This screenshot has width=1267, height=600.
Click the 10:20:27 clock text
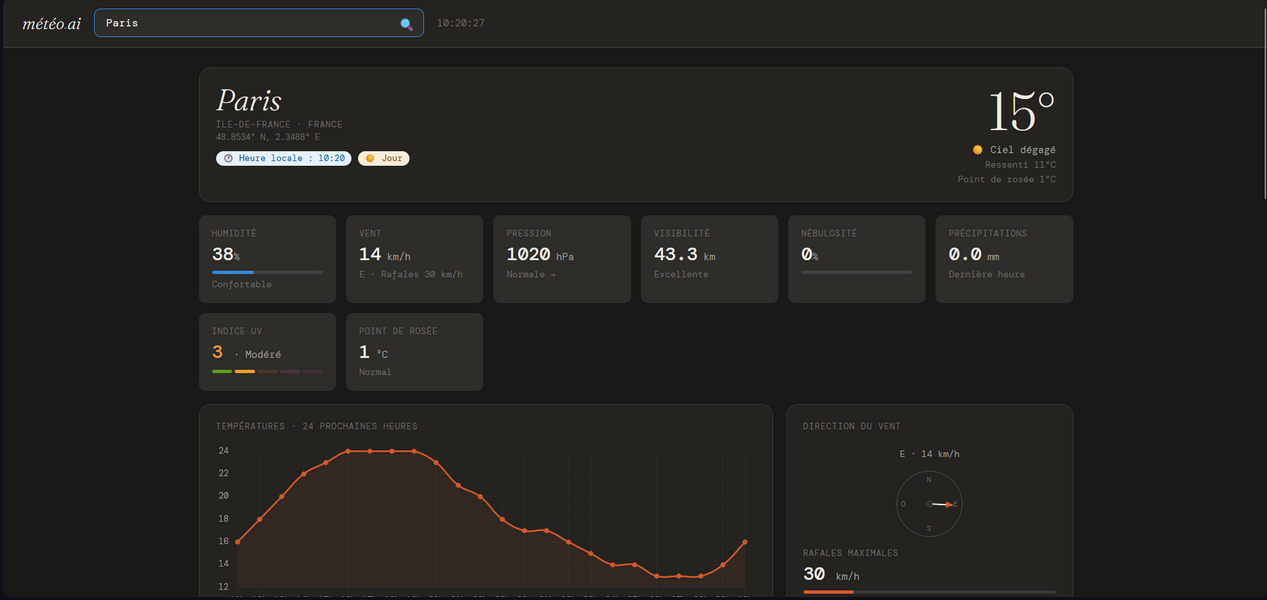point(461,23)
